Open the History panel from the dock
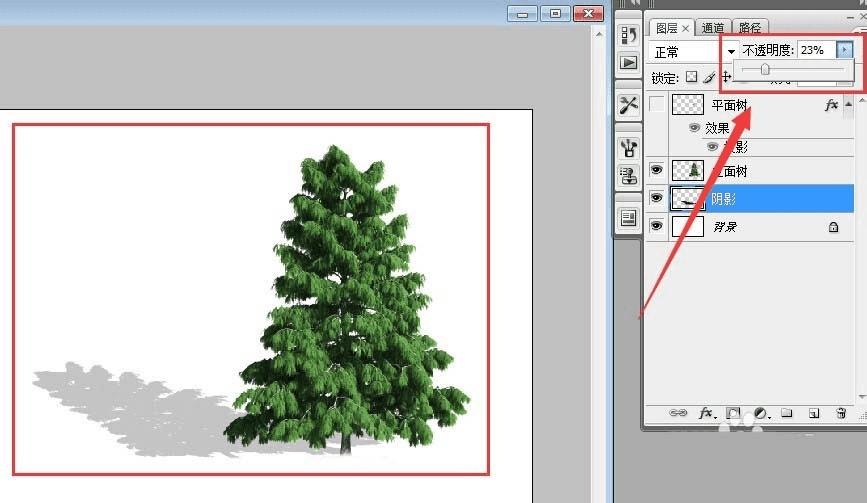The height and width of the screenshot is (503, 867). [x=628, y=35]
